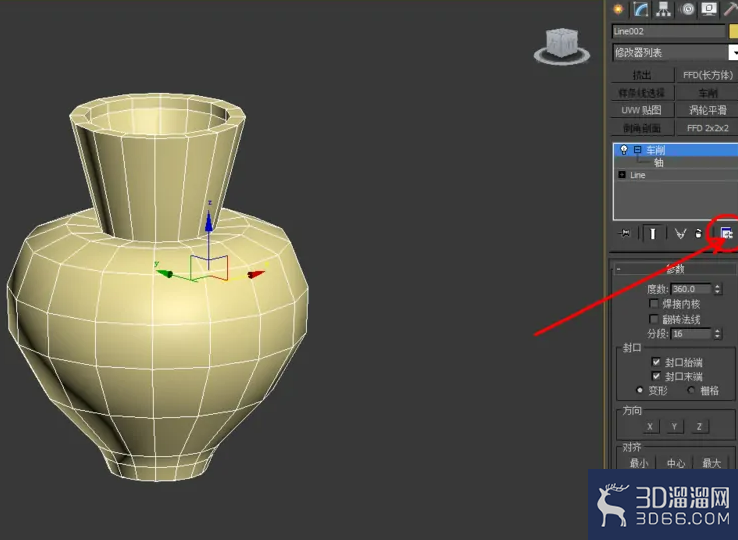Select the 栅格 radio button
Screen dimensions: 738x540
[691, 390]
